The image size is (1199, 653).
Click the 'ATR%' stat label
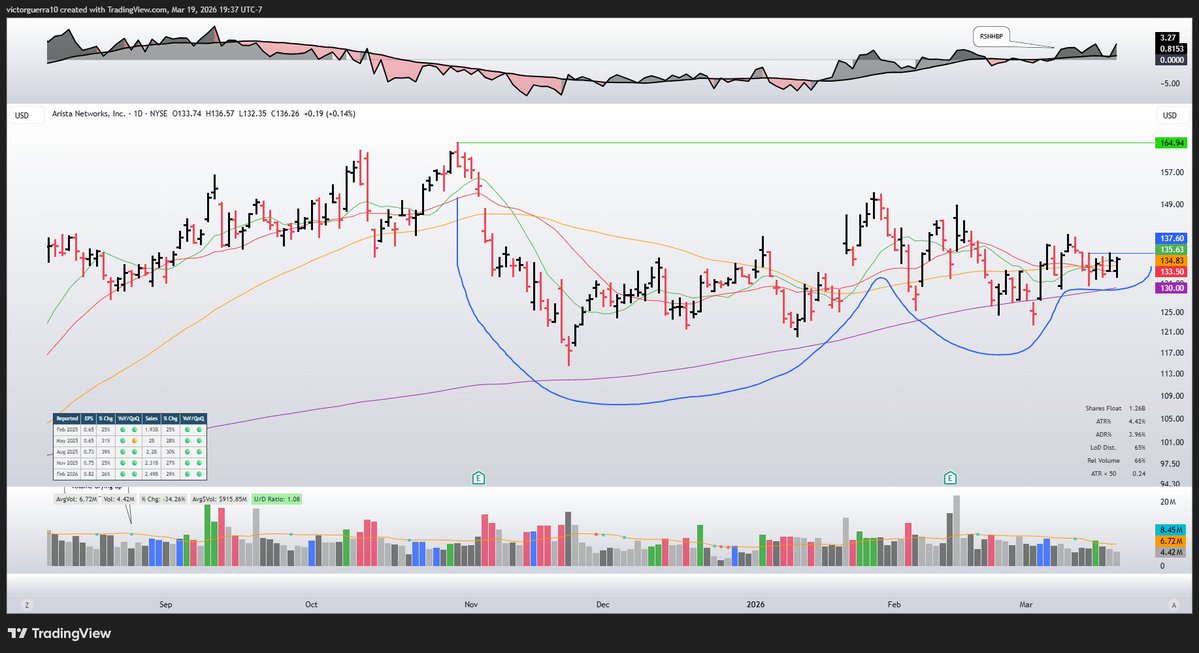[x=1103, y=421]
